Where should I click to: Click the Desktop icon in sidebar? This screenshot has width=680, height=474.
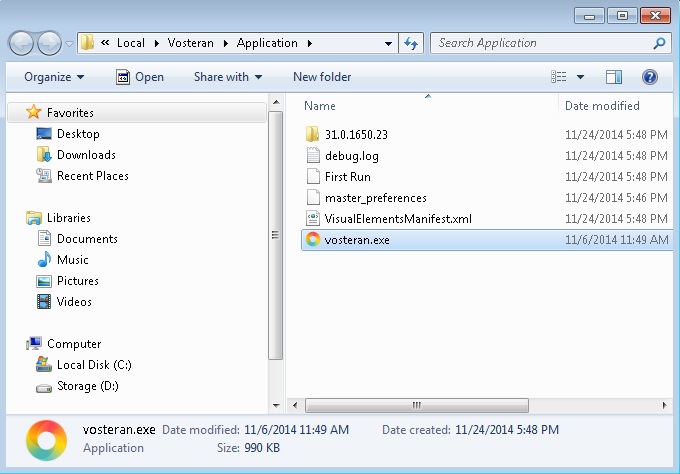click(x=44, y=134)
